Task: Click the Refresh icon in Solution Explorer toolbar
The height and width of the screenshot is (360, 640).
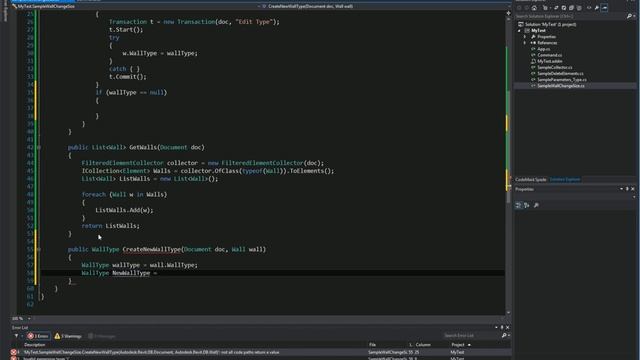Action: [564, 8]
